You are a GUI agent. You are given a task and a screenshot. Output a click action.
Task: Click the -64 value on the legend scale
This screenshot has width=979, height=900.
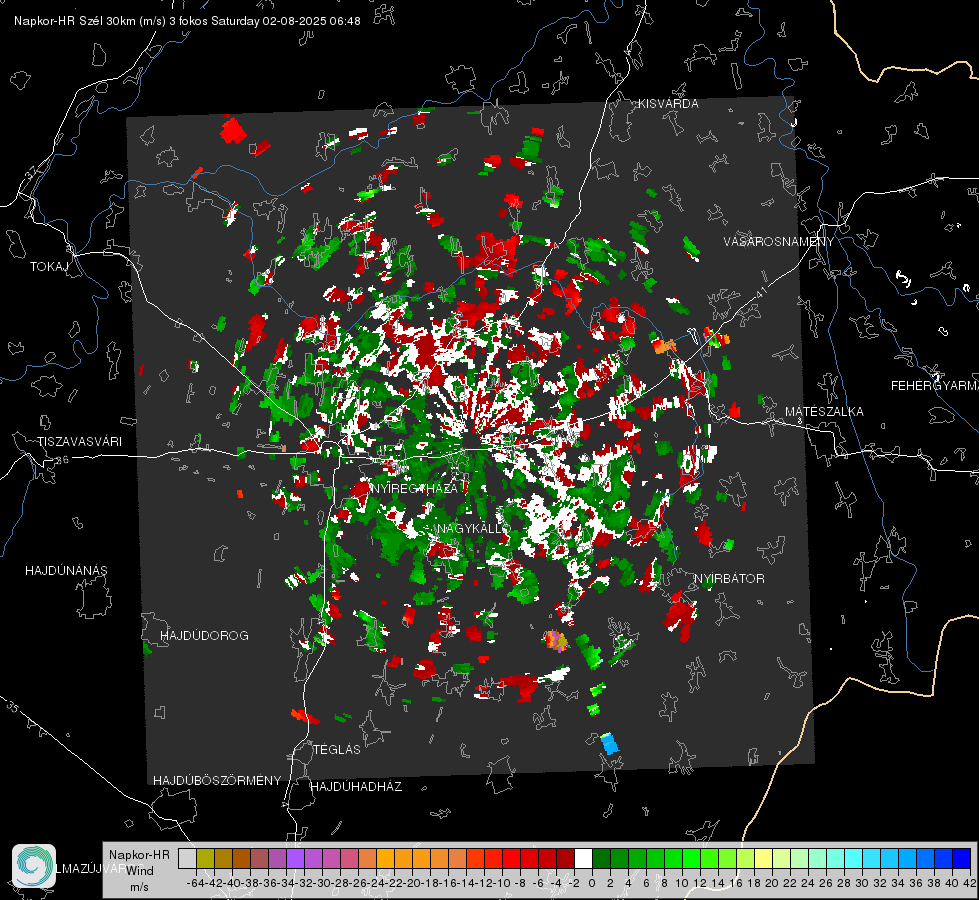[195, 883]
